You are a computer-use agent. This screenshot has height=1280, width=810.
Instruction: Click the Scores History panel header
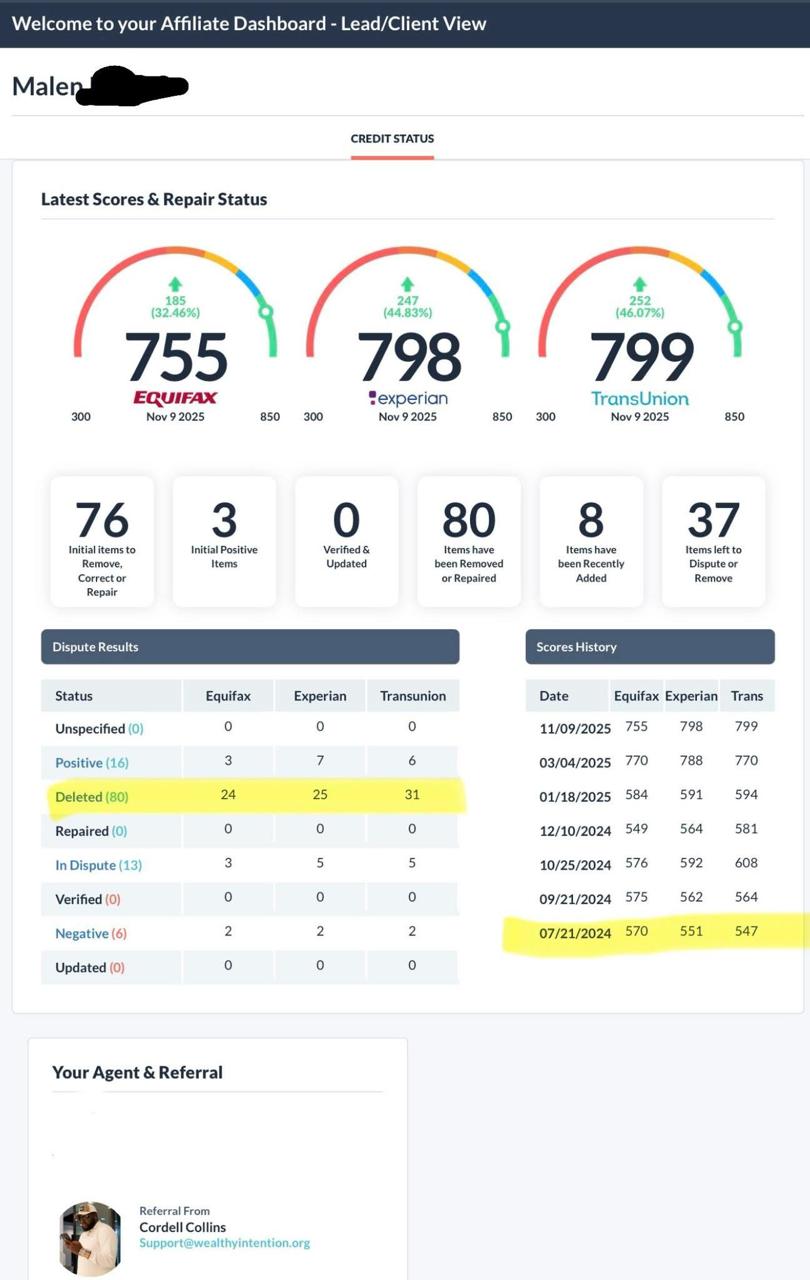(x=649, y=647)
